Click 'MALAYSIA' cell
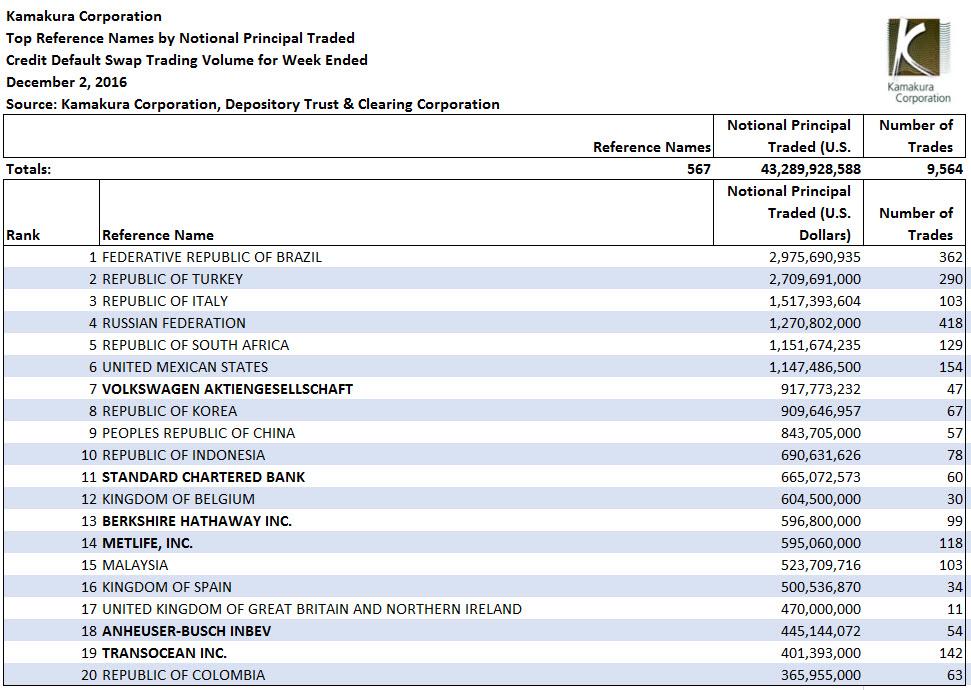The image size is (971, 690). point(135,565)
